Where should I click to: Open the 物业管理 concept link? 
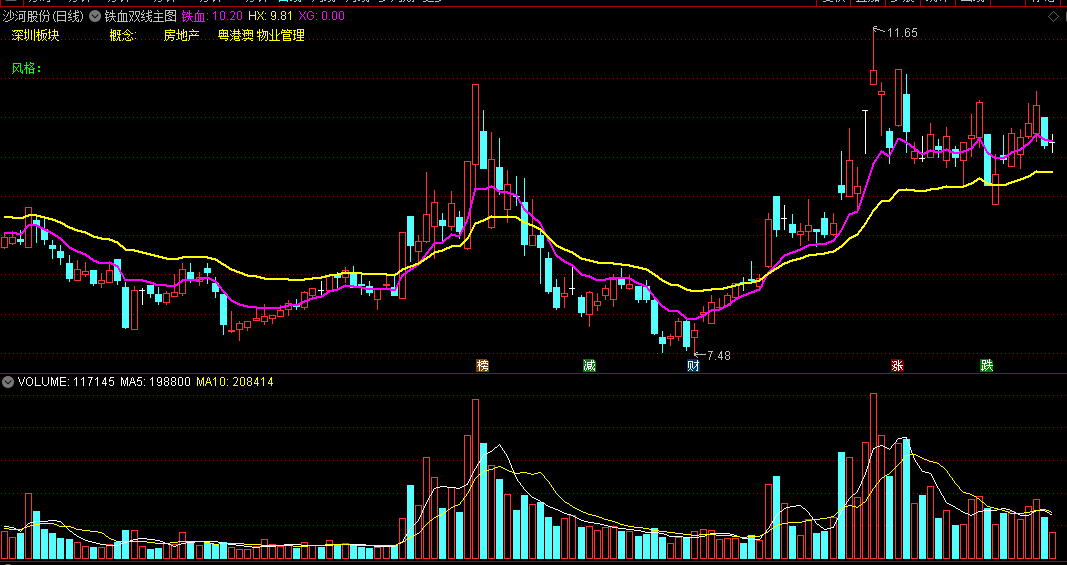[280, 35]
